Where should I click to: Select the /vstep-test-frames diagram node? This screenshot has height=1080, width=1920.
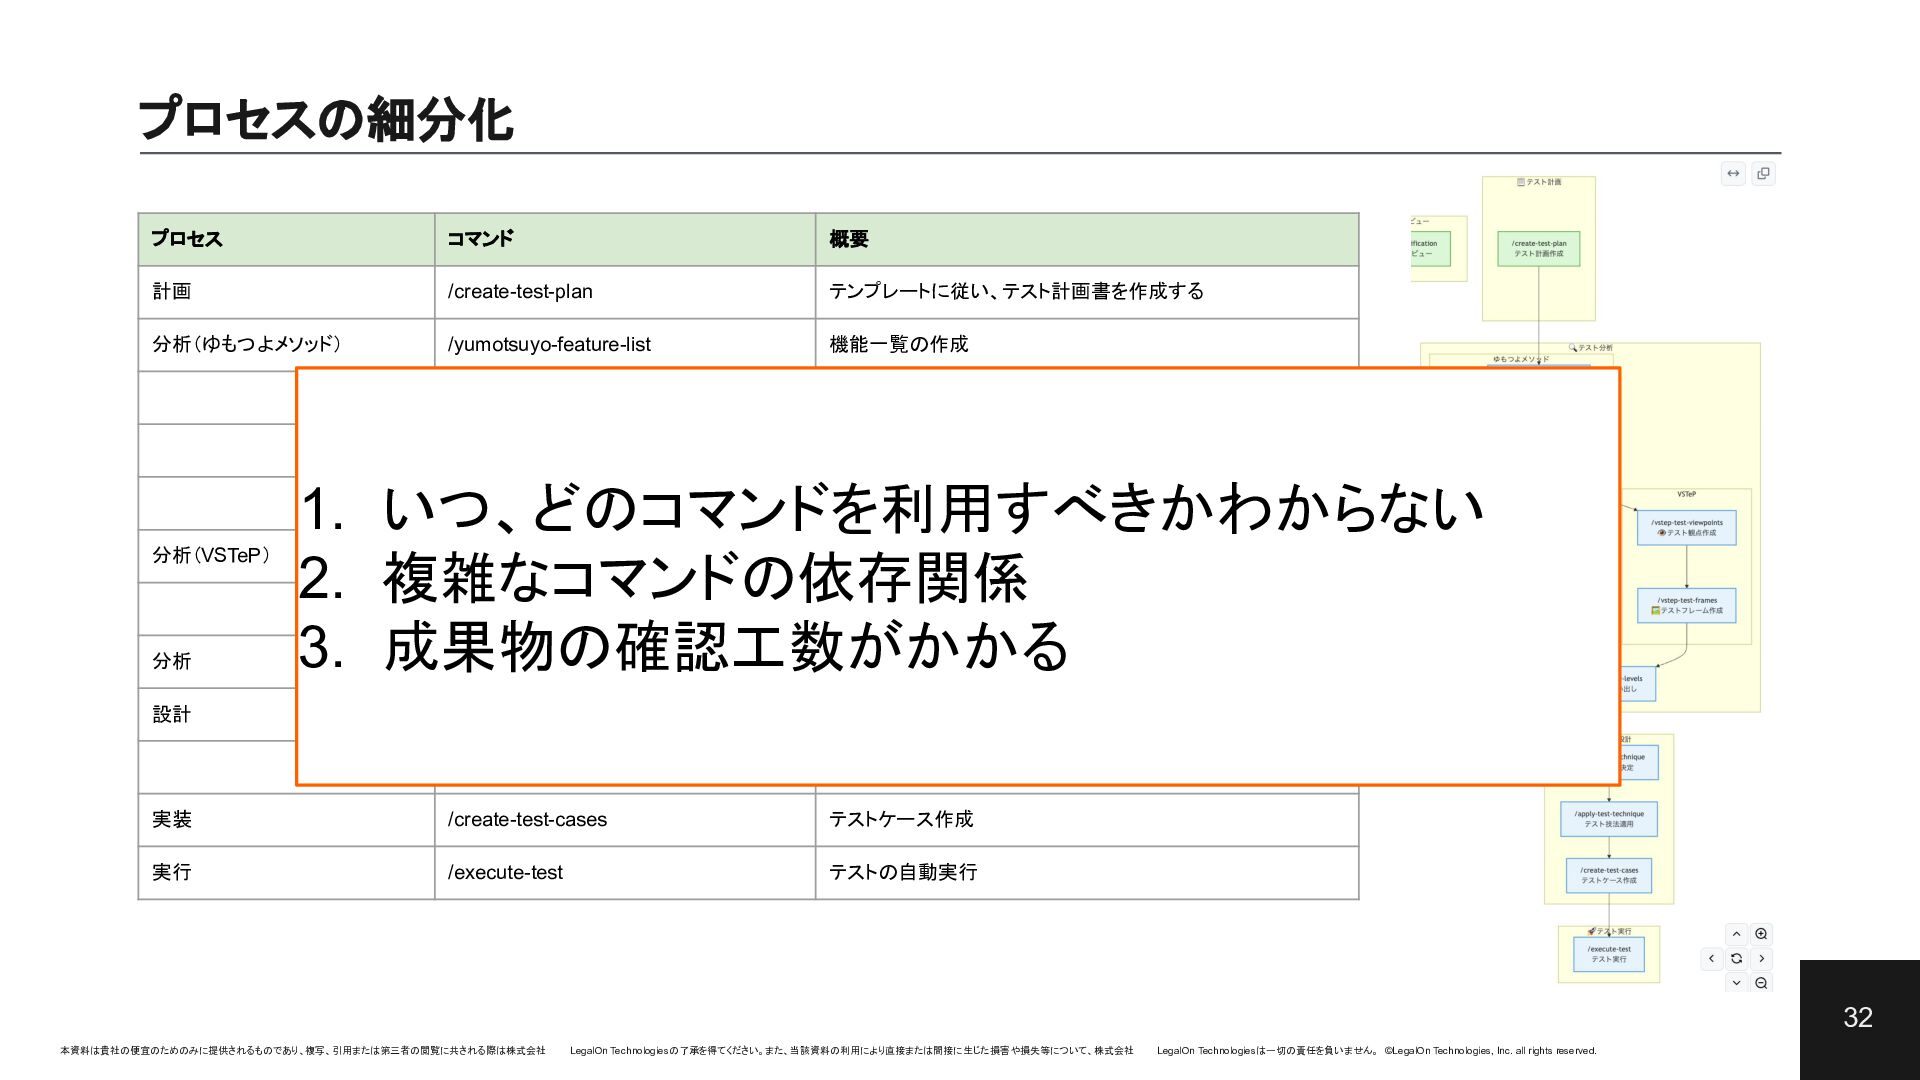(x=1686, y=605)
